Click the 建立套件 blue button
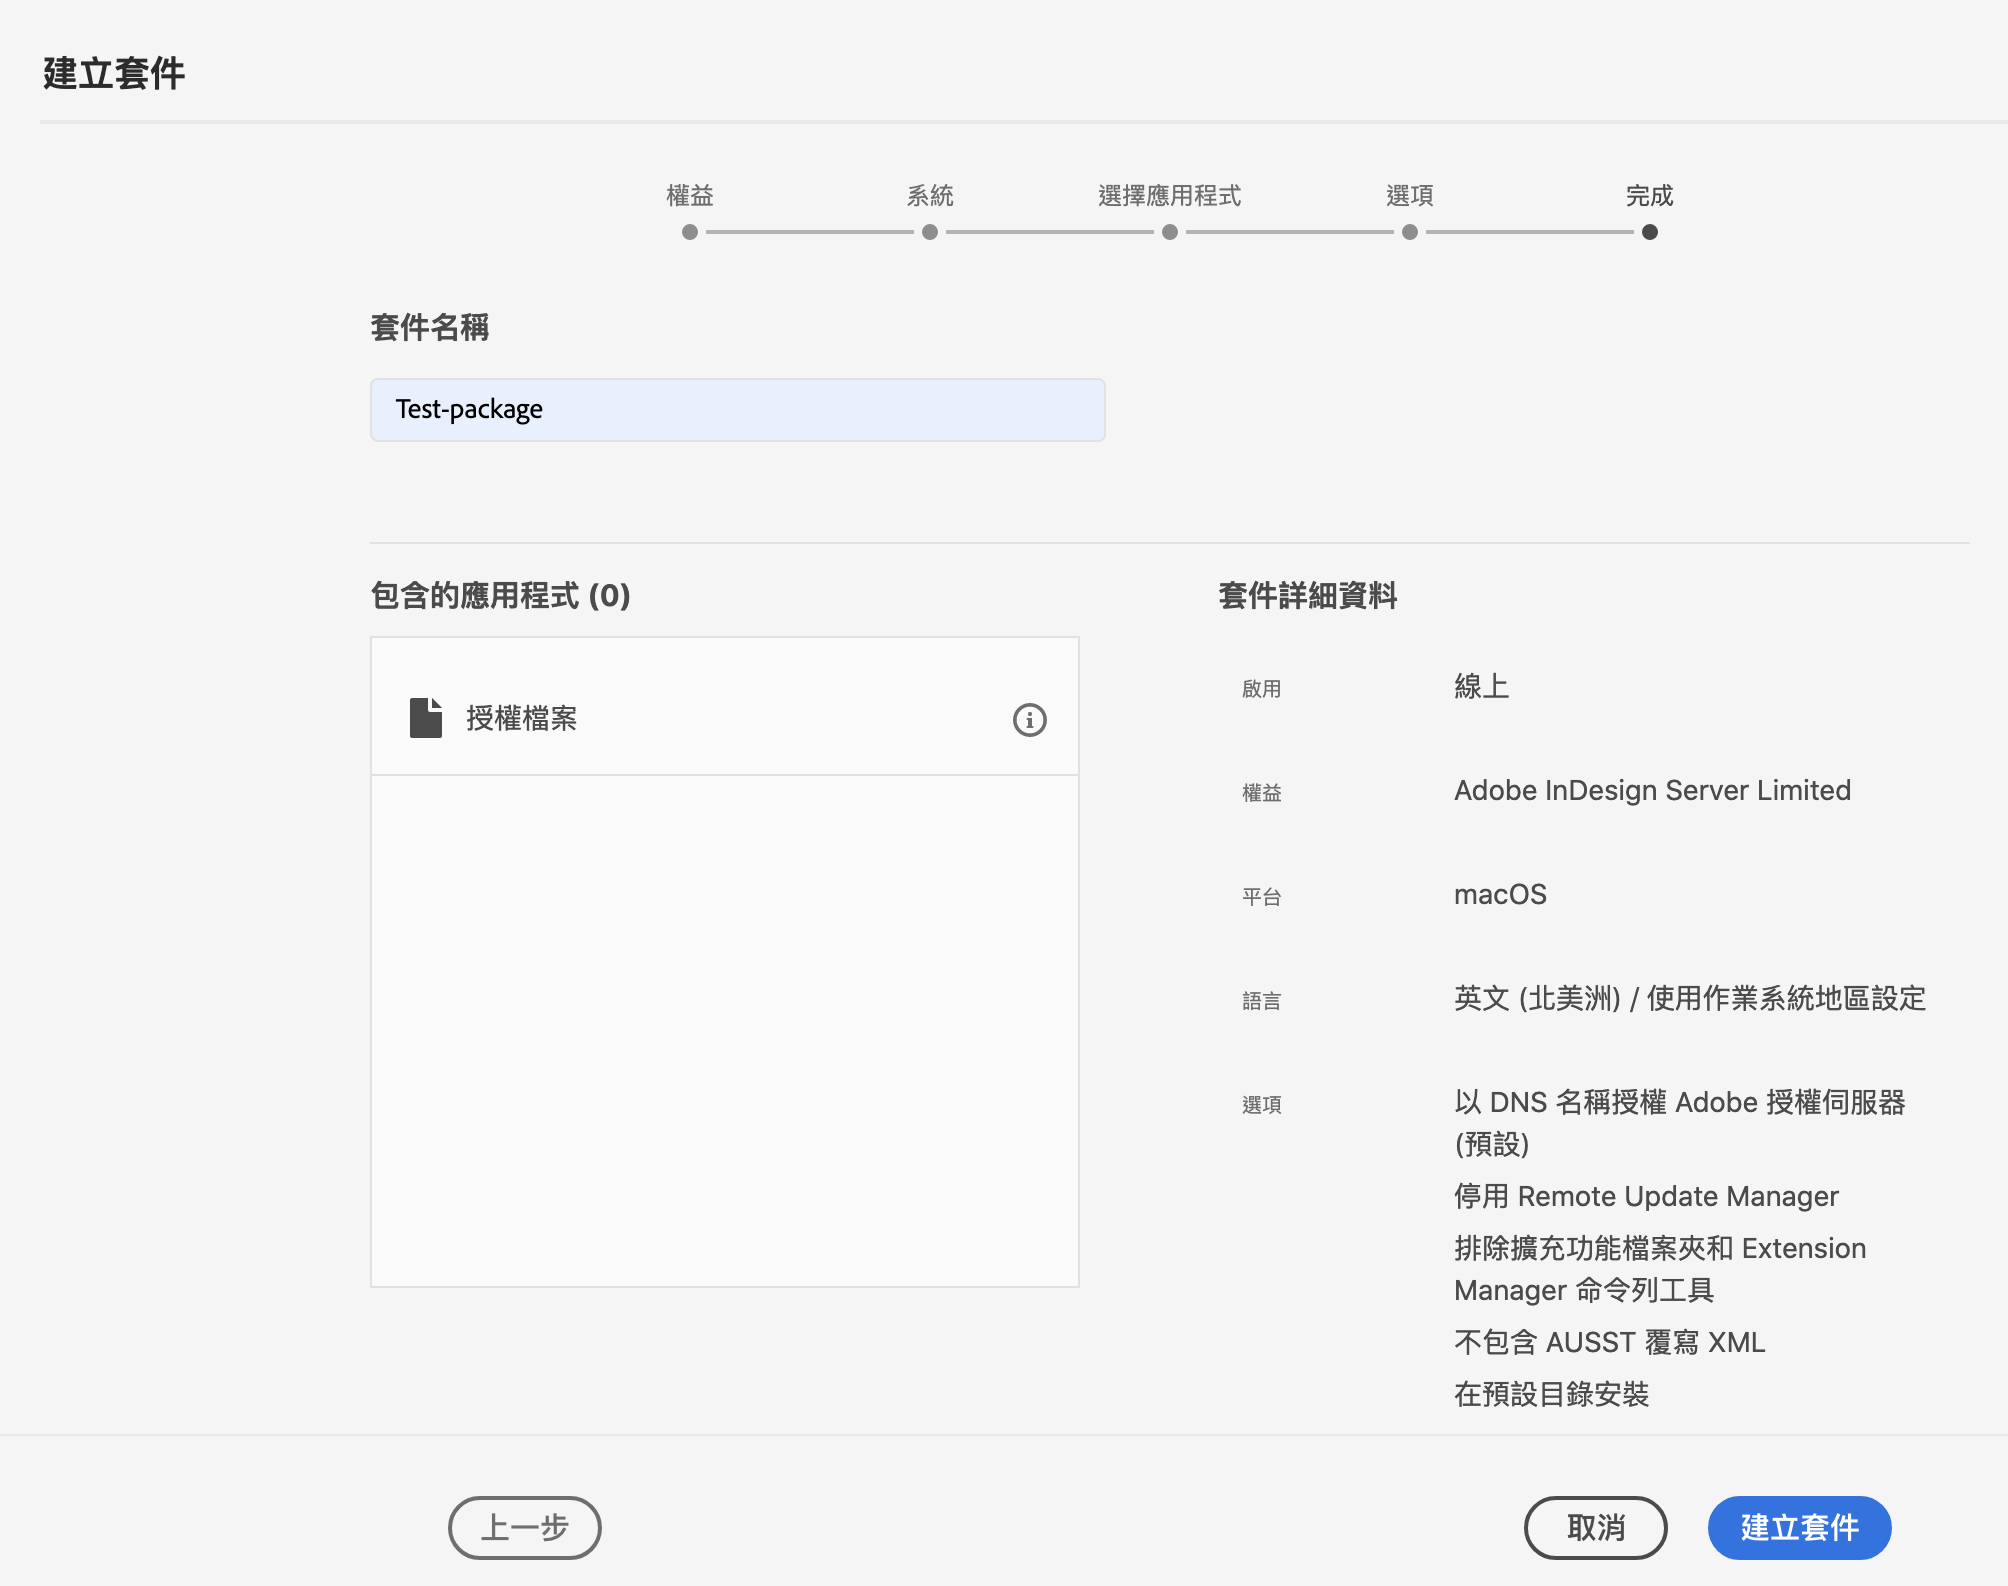Image resolution: width=2008 pixels, height=1586 pixels. [1799, 1527]
